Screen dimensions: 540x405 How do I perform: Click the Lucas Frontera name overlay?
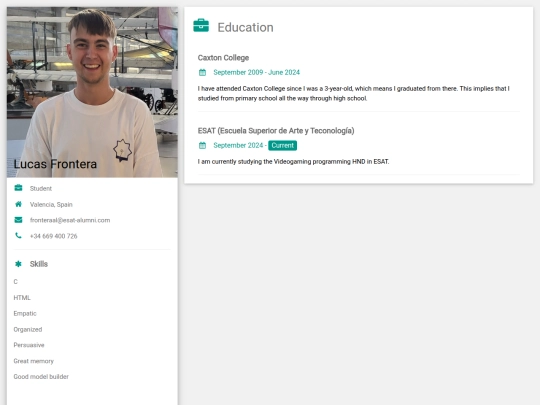pyautogui.click(x=55, y=164)
